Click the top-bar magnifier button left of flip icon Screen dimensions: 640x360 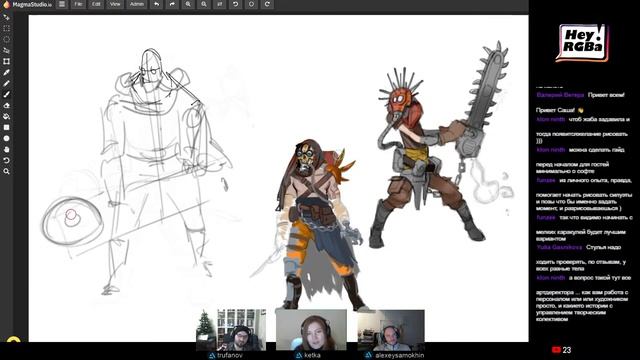click(x=204, y=4)
